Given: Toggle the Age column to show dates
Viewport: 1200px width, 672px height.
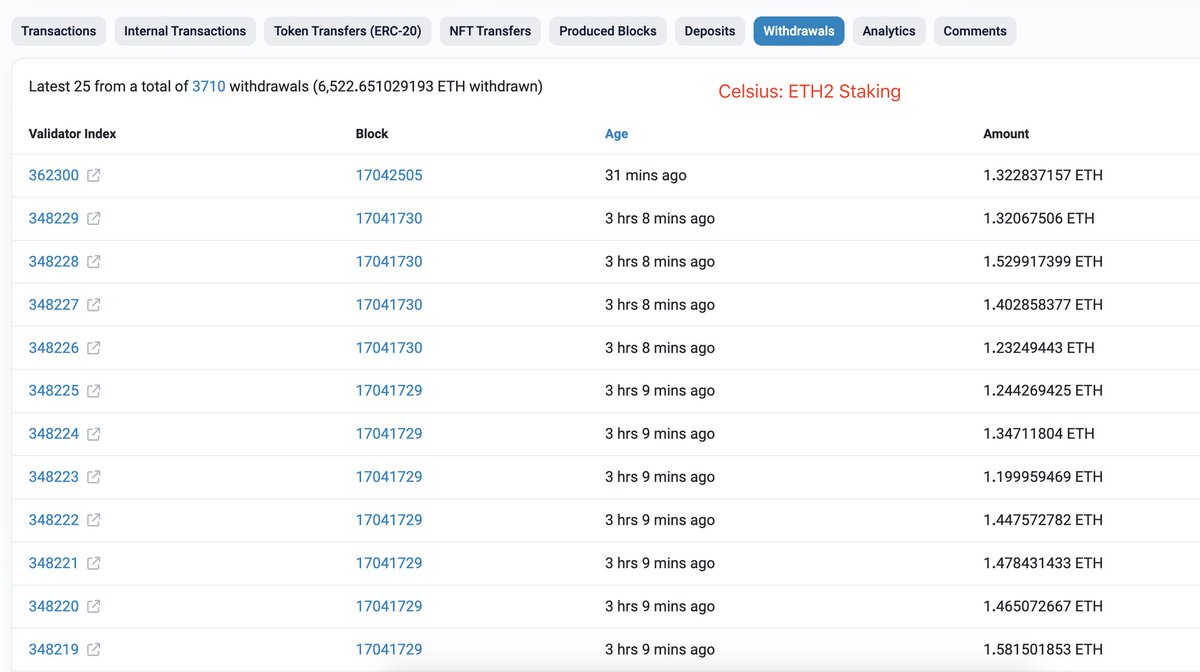Looking at the screenshot, I should pyautogui.click(x=616, y=133).
